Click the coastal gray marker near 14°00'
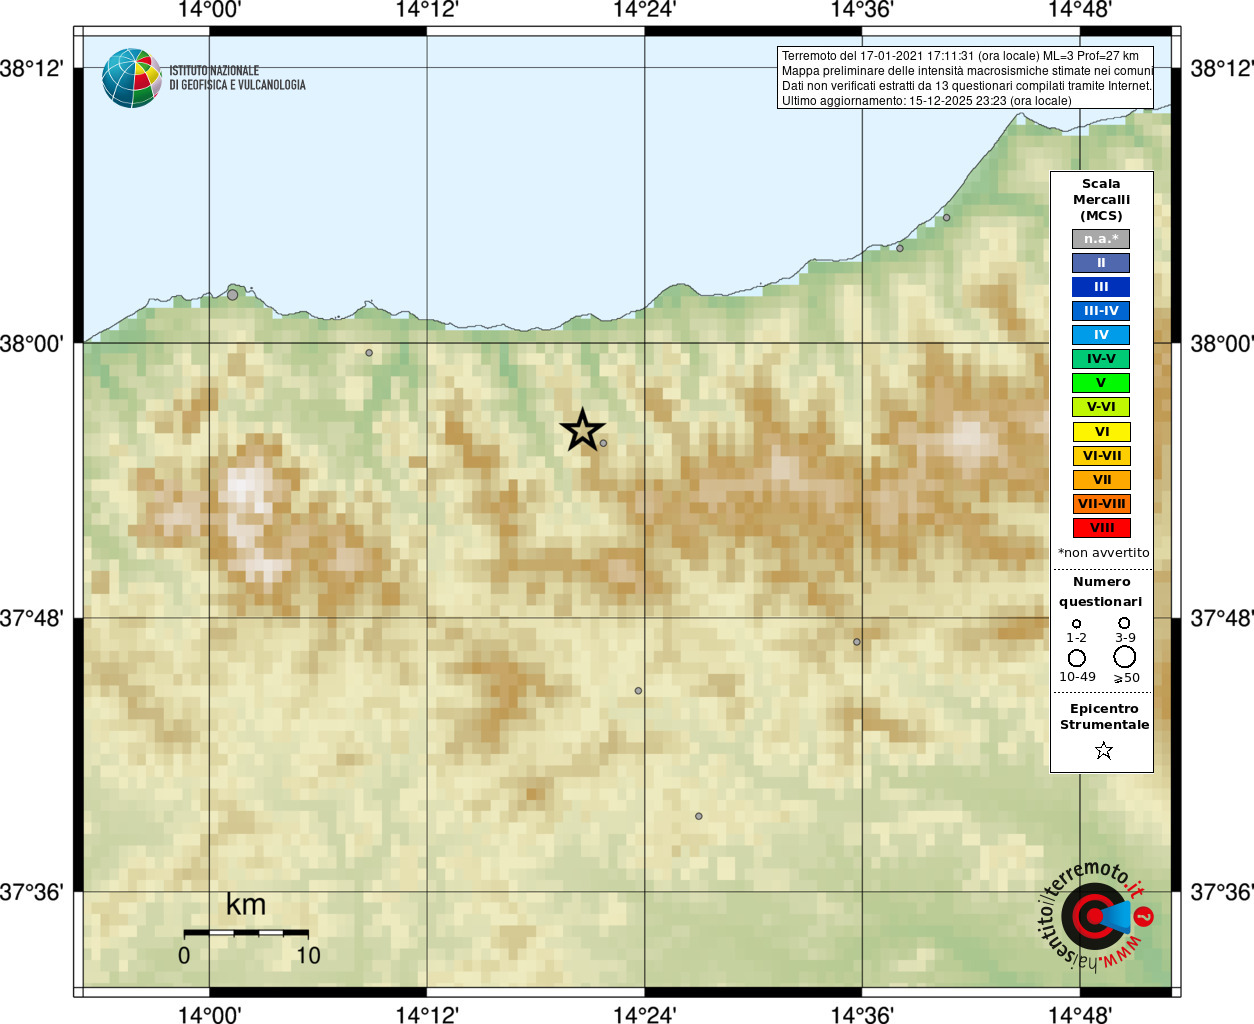The height and width of the screenshot is (1024, 1254). (x=233, y=295)
